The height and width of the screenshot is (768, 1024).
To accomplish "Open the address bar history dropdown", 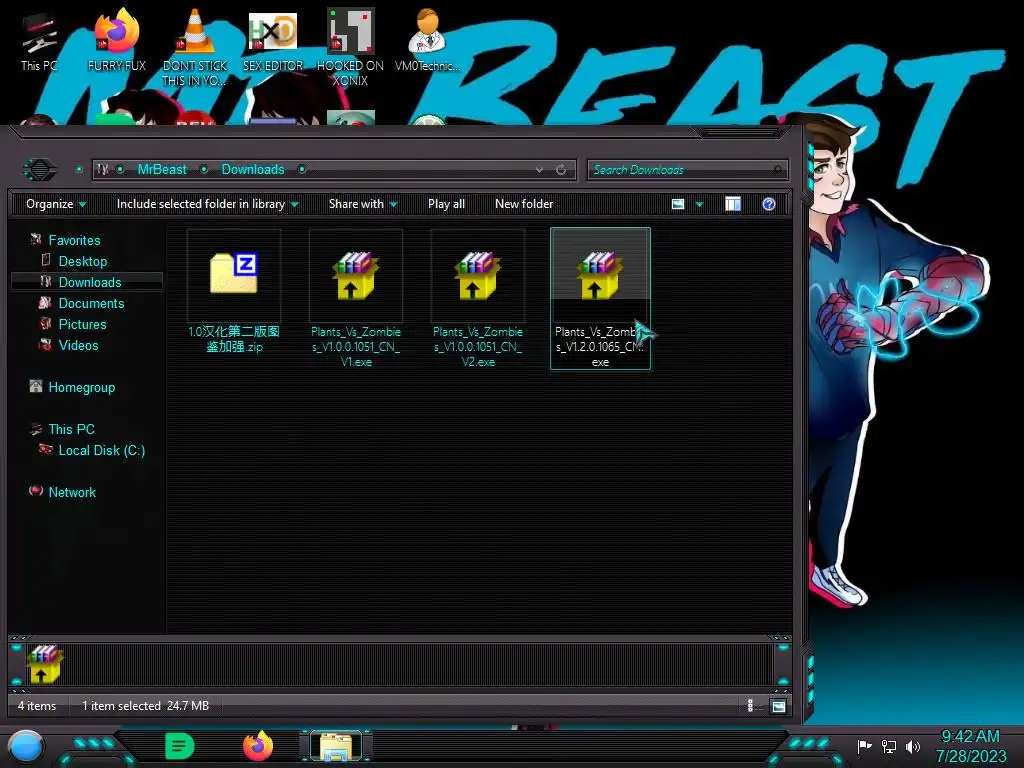I will pos(539,170).
